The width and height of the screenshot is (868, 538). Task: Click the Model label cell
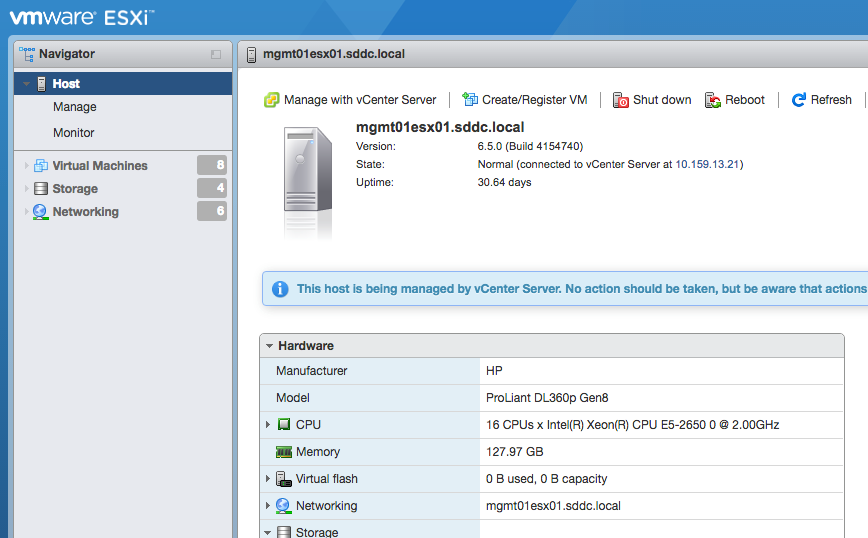tap(370, 398)
